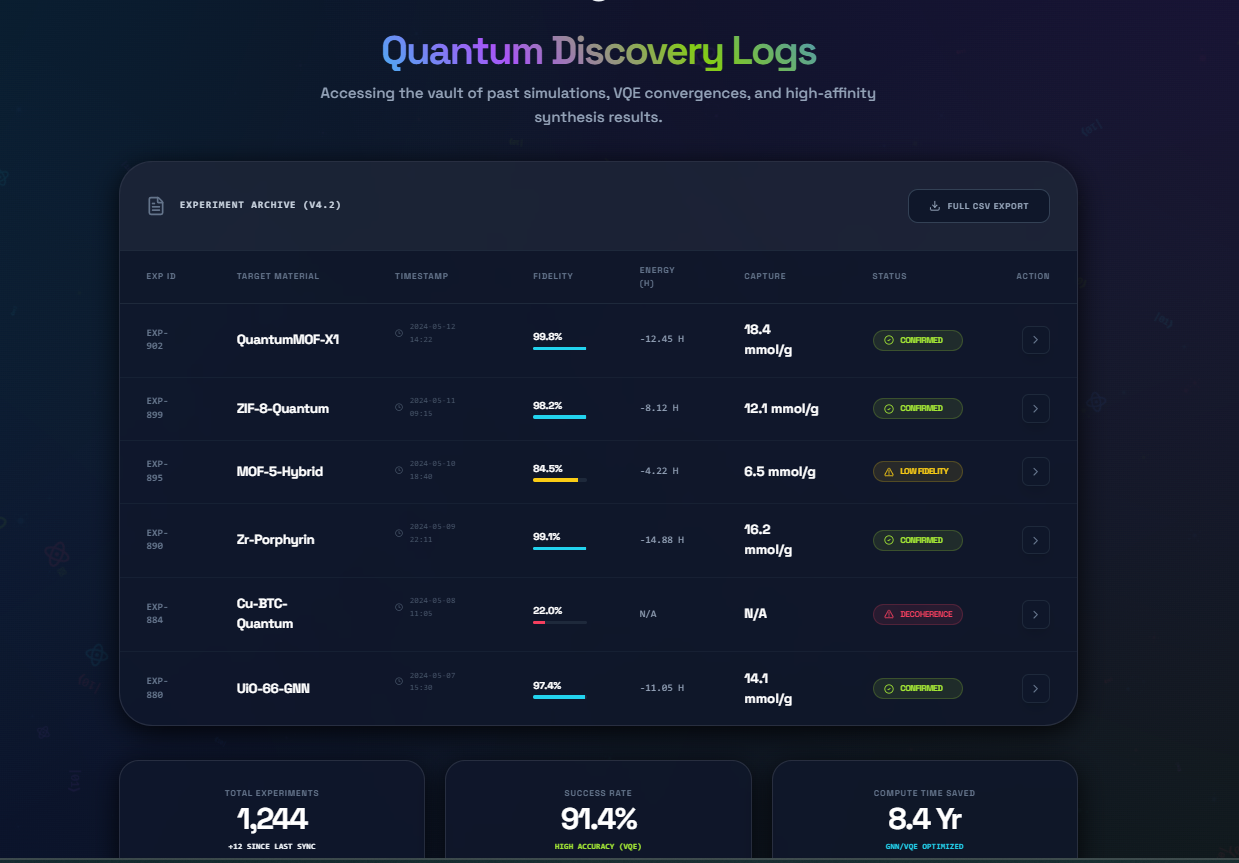Click warning triangle icon in Low Fidelity badge

[889, 471]
